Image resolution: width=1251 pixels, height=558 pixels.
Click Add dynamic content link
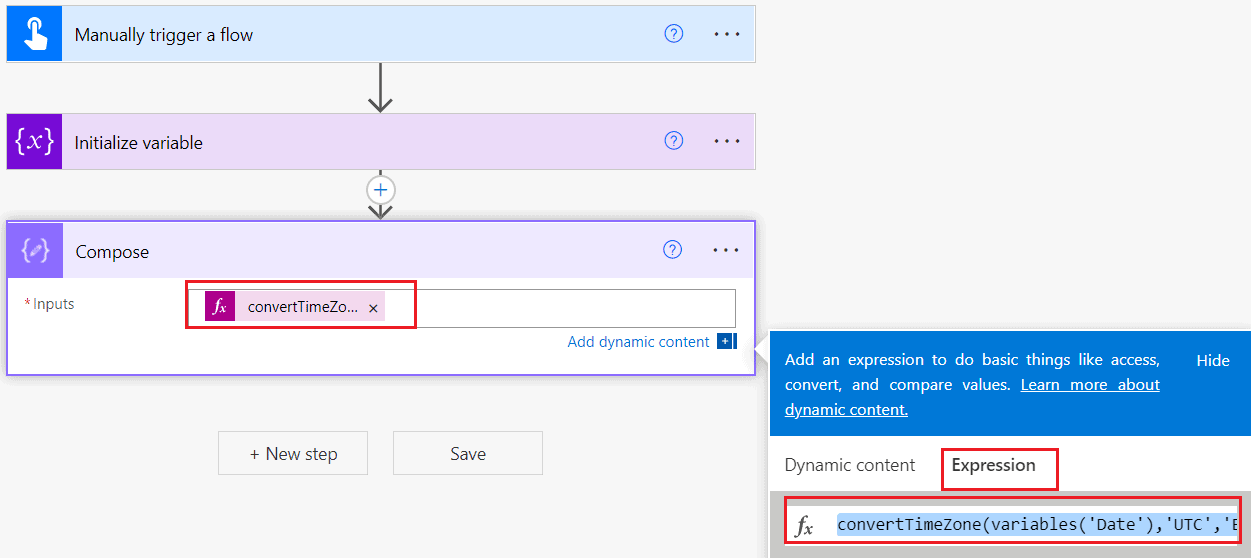(638, 342)
